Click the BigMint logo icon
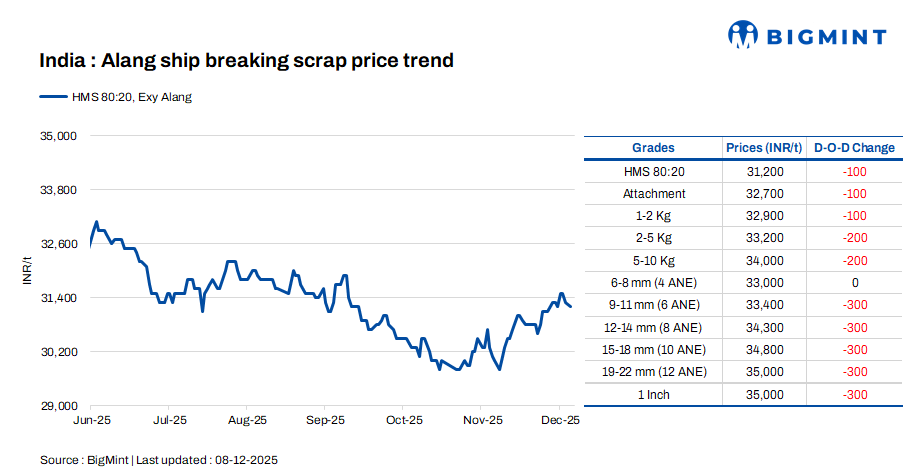This screenshot has height=471, width=904. tap(743, 35)
